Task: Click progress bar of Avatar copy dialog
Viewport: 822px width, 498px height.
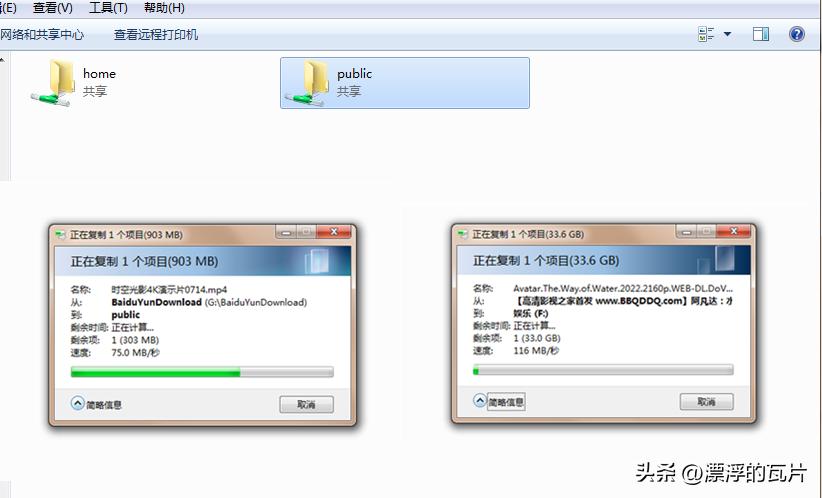Action: coord(603,370)
